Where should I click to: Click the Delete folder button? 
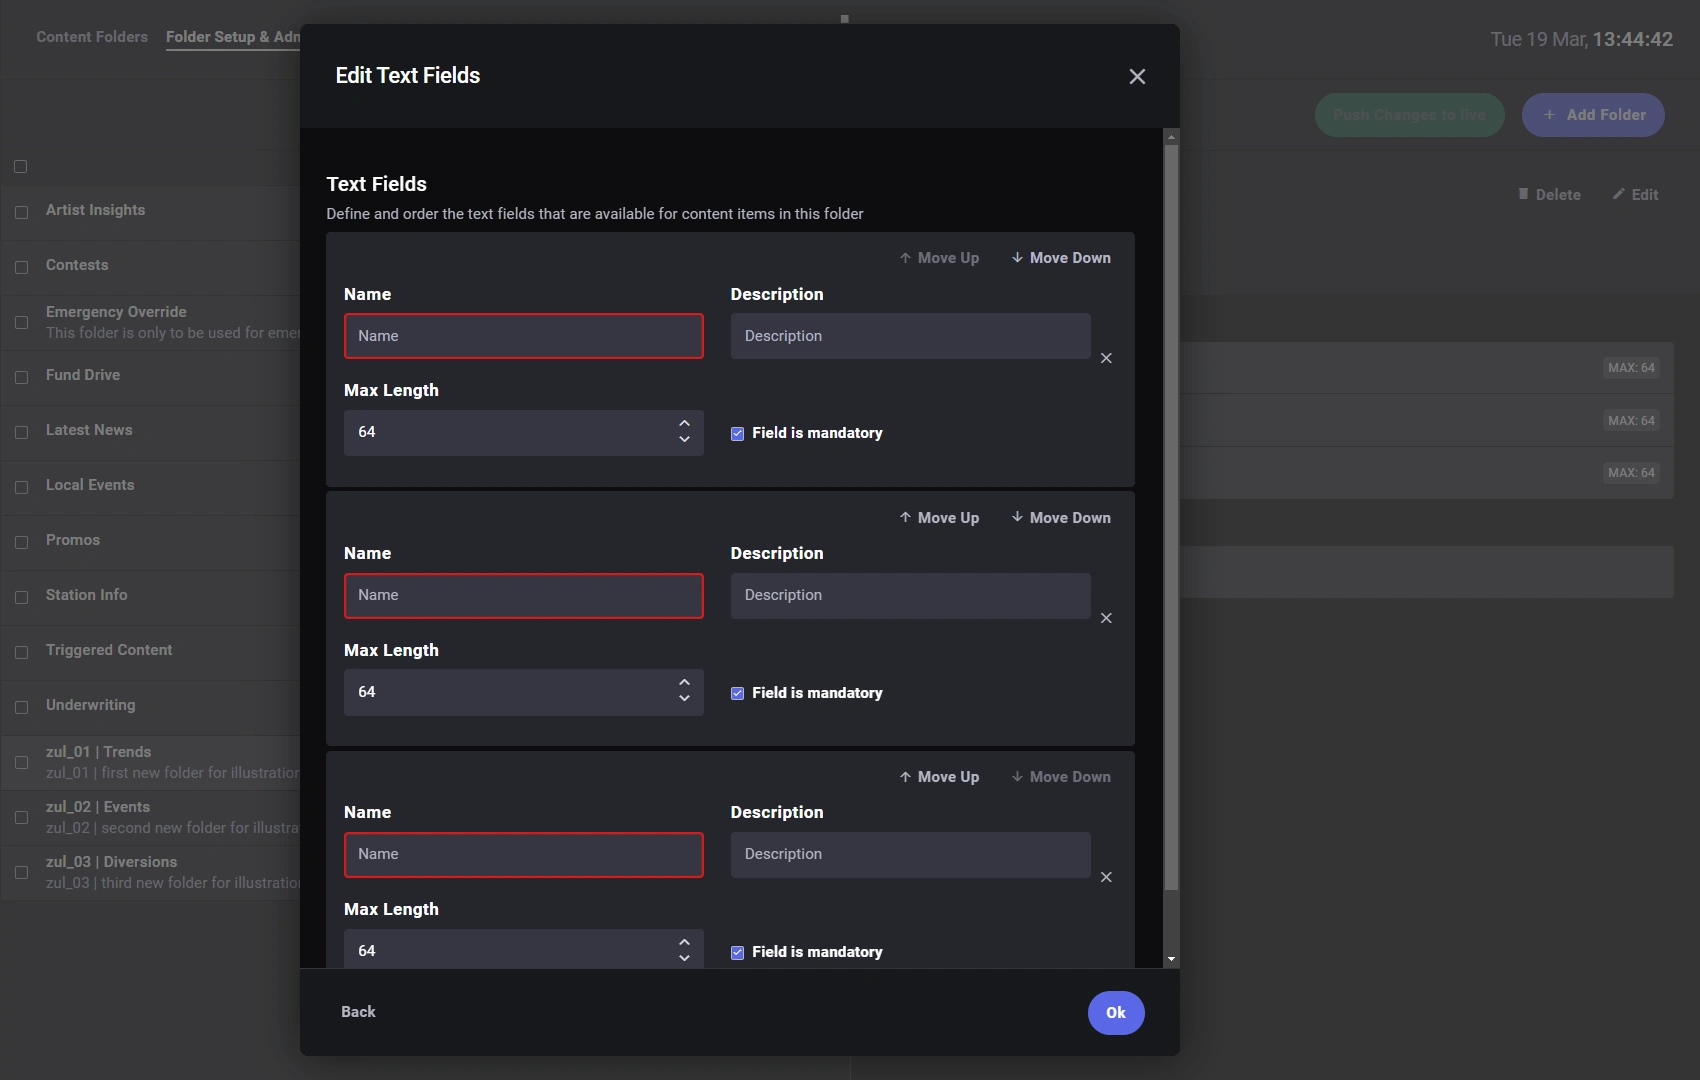pos(1549,195)
